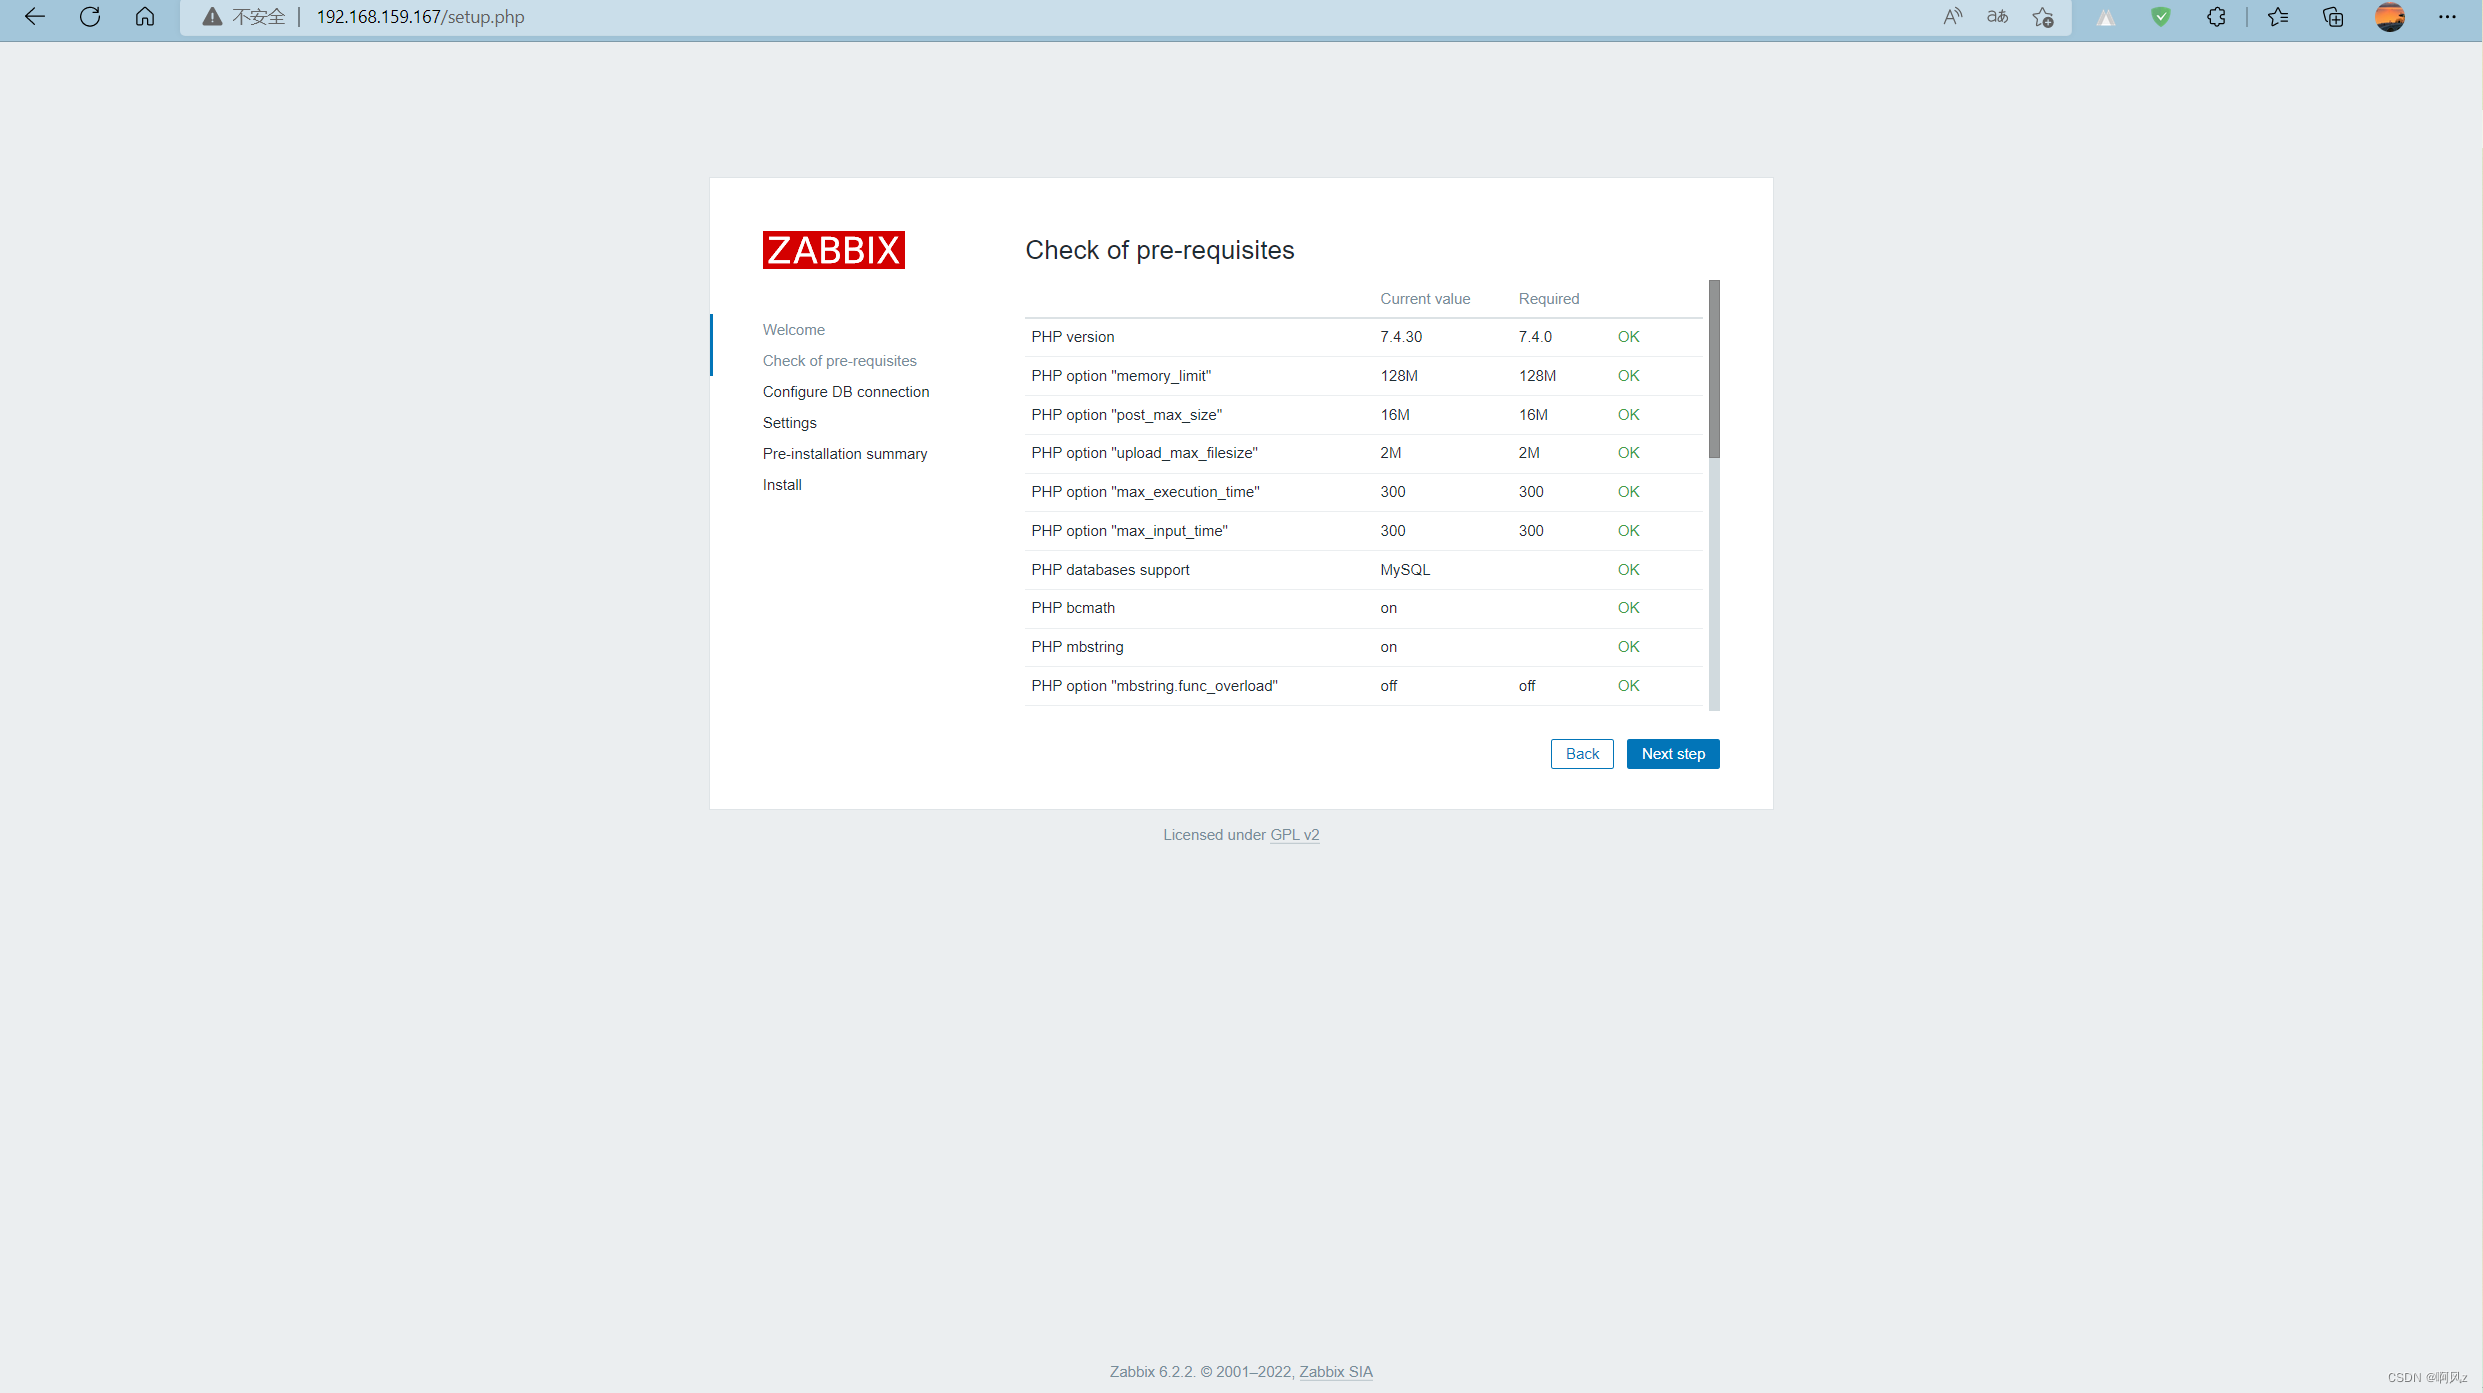
Task: Click the translate page icon
Action: (1997, 17)
